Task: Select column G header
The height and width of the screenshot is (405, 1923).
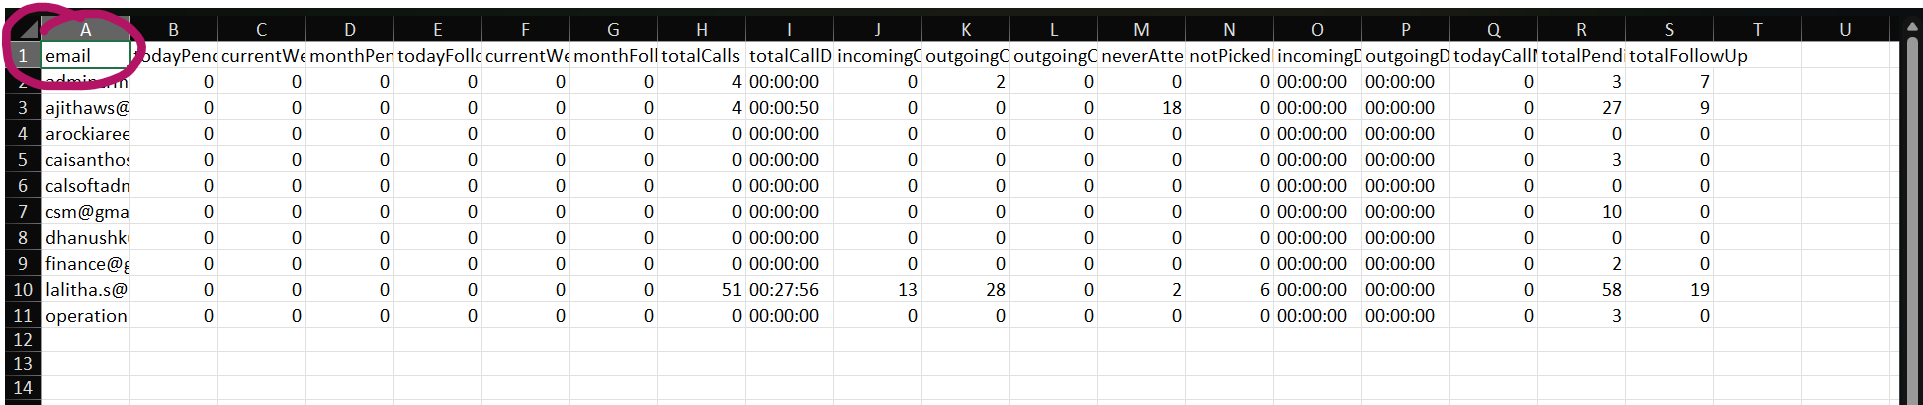Action: (613, 30)
